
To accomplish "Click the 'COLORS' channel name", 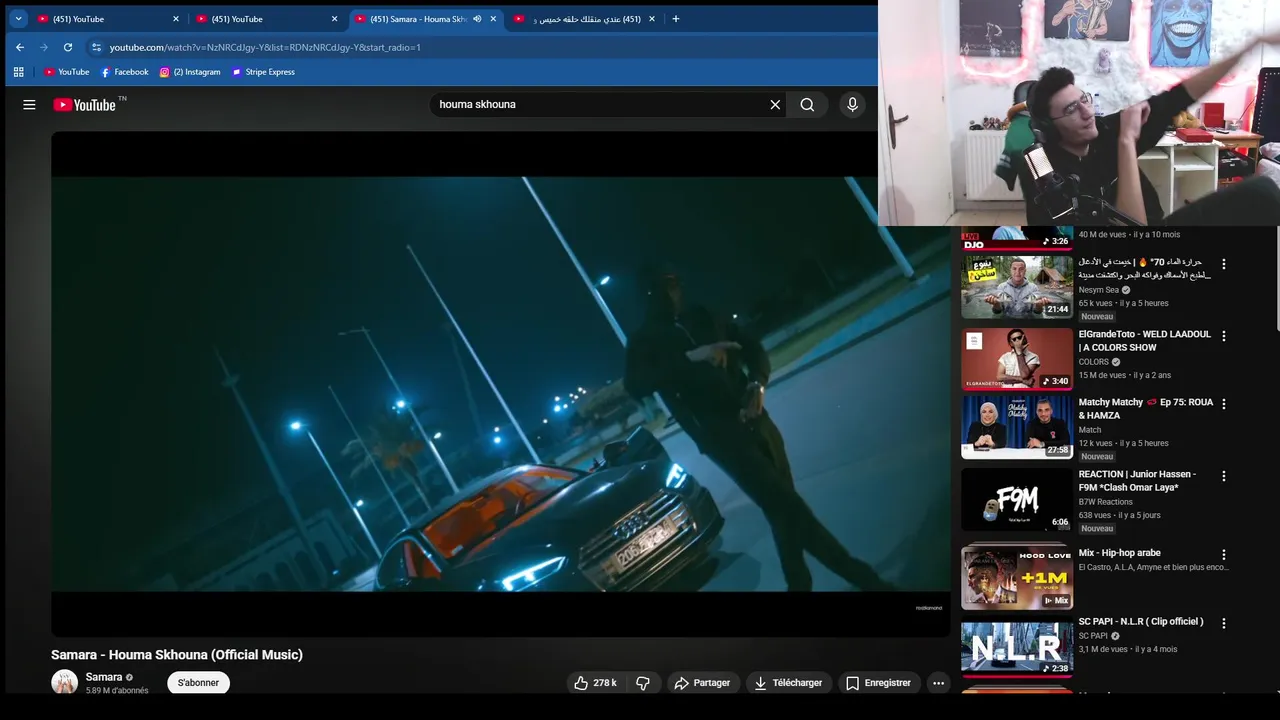I will 1093,362.
